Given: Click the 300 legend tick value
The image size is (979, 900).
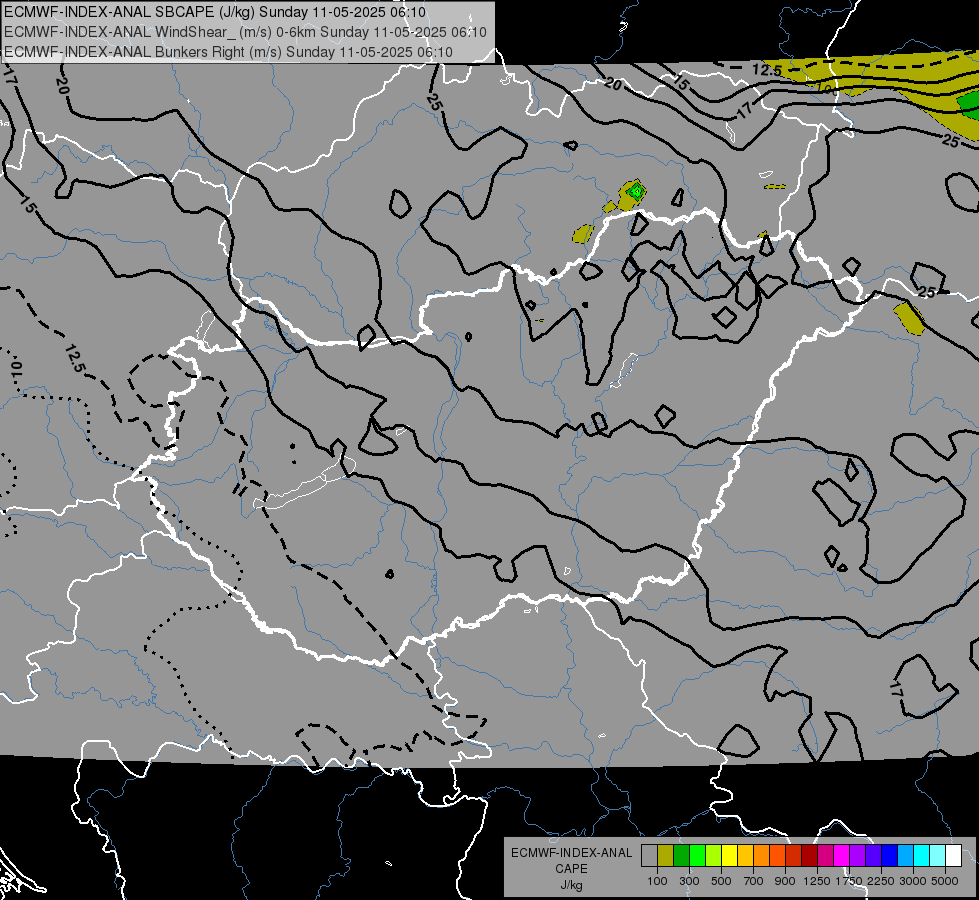Looking at the screenshot, I should click(x=689, y=881).
